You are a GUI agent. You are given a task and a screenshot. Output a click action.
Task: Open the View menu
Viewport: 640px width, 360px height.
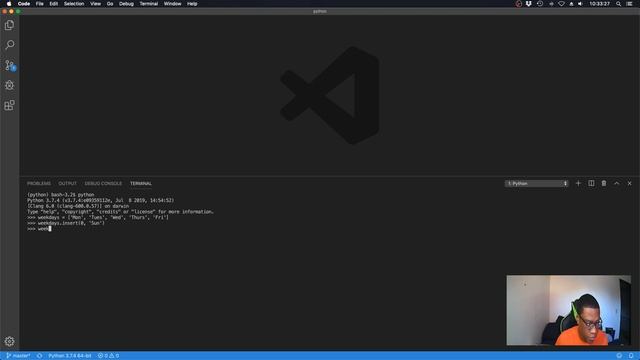coord(96,4)
